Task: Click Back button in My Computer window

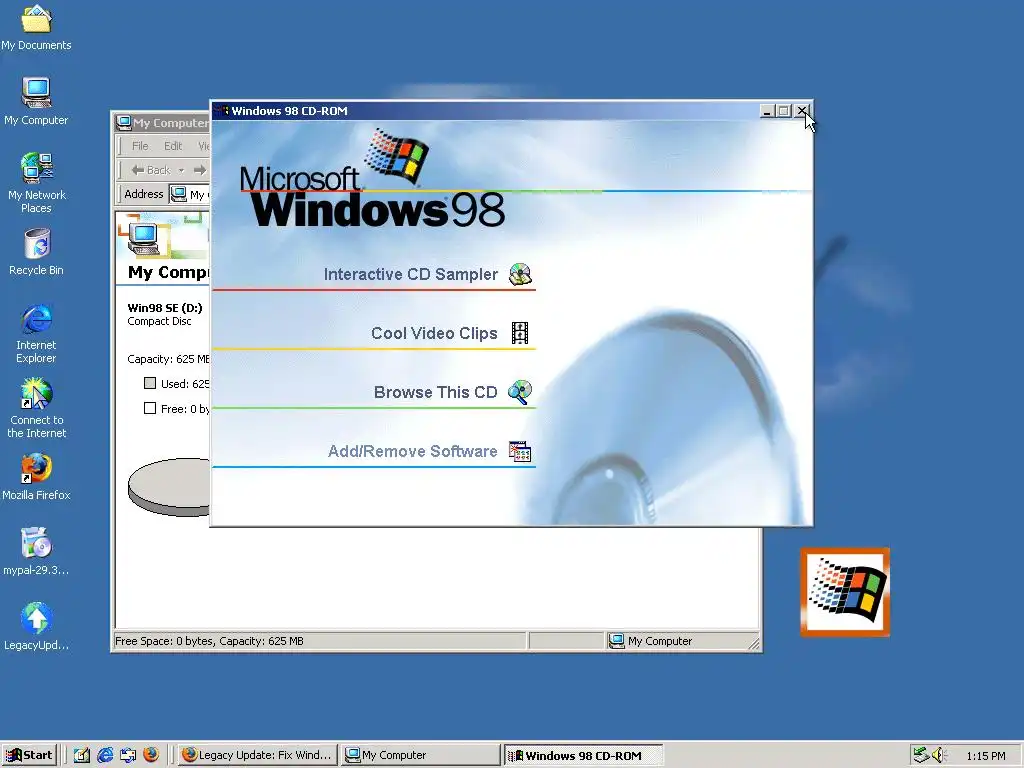Action: click(151, 170)
